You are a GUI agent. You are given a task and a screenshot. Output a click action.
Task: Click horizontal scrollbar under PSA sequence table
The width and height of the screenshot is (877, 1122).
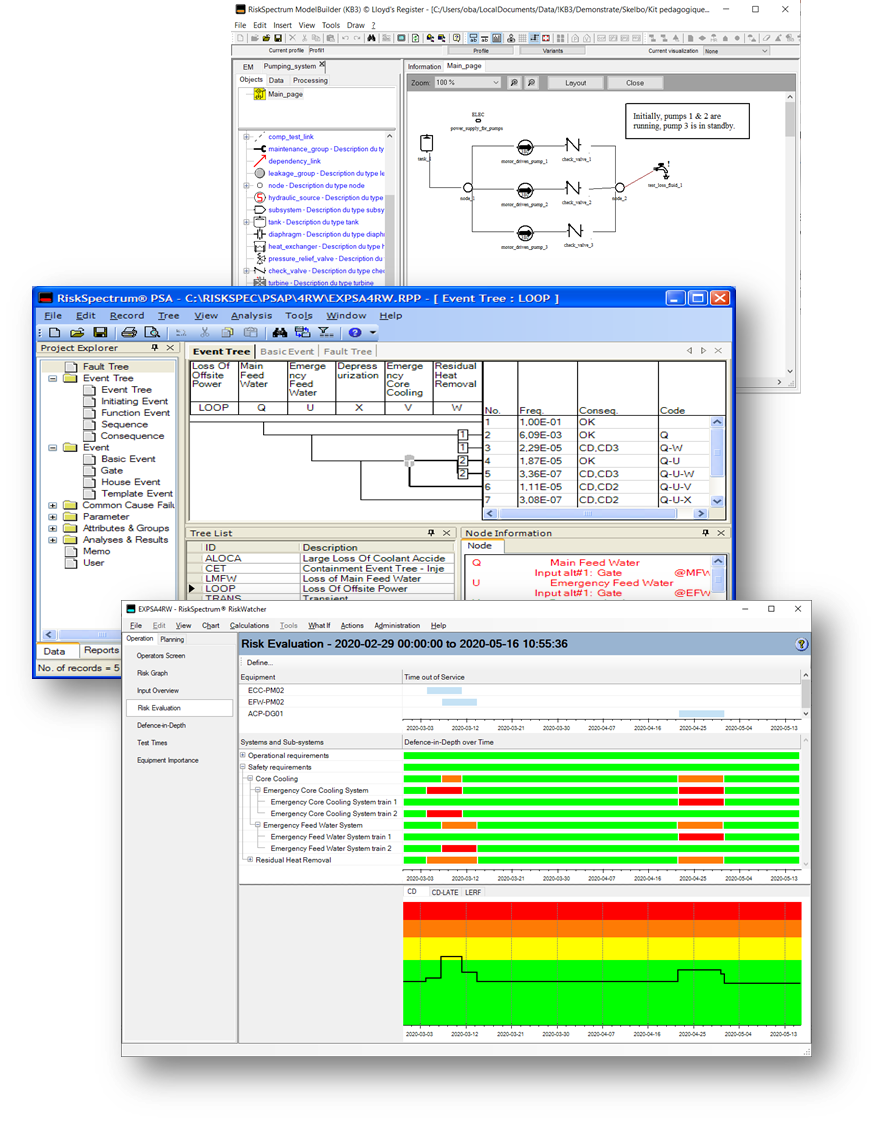[595, 514]
